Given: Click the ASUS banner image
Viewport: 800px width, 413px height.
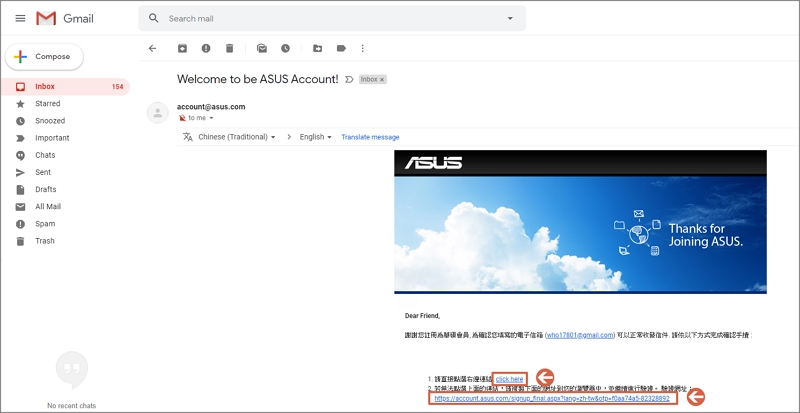Looking at the screenshot, I should point(580,222).
